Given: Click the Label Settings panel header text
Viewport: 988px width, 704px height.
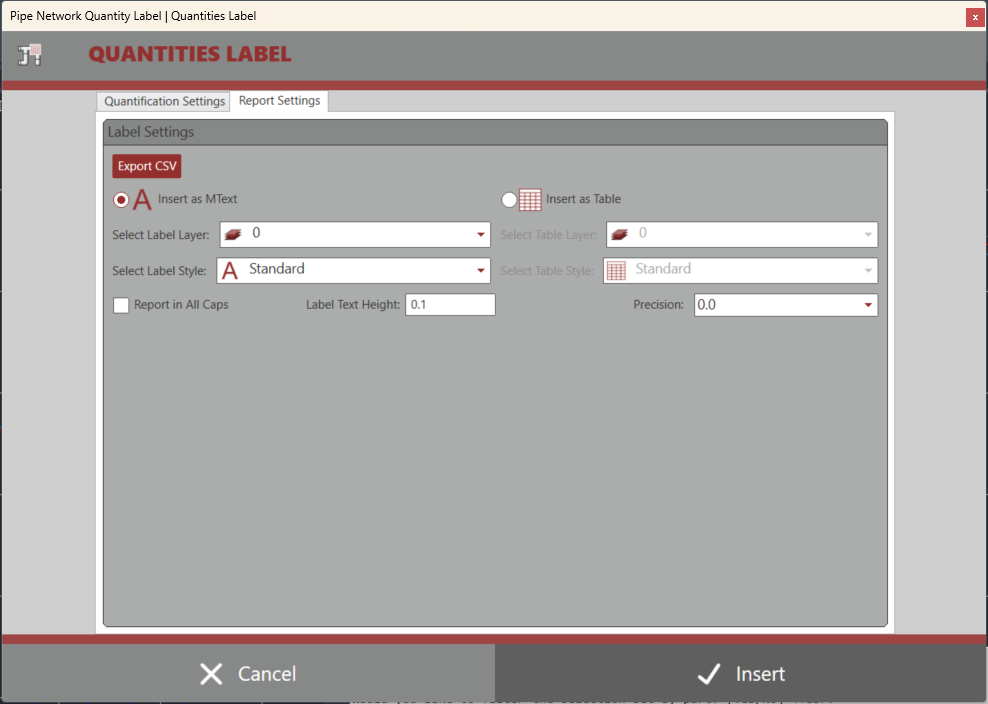Looking at the screenshot, I should tap(151, 132).
